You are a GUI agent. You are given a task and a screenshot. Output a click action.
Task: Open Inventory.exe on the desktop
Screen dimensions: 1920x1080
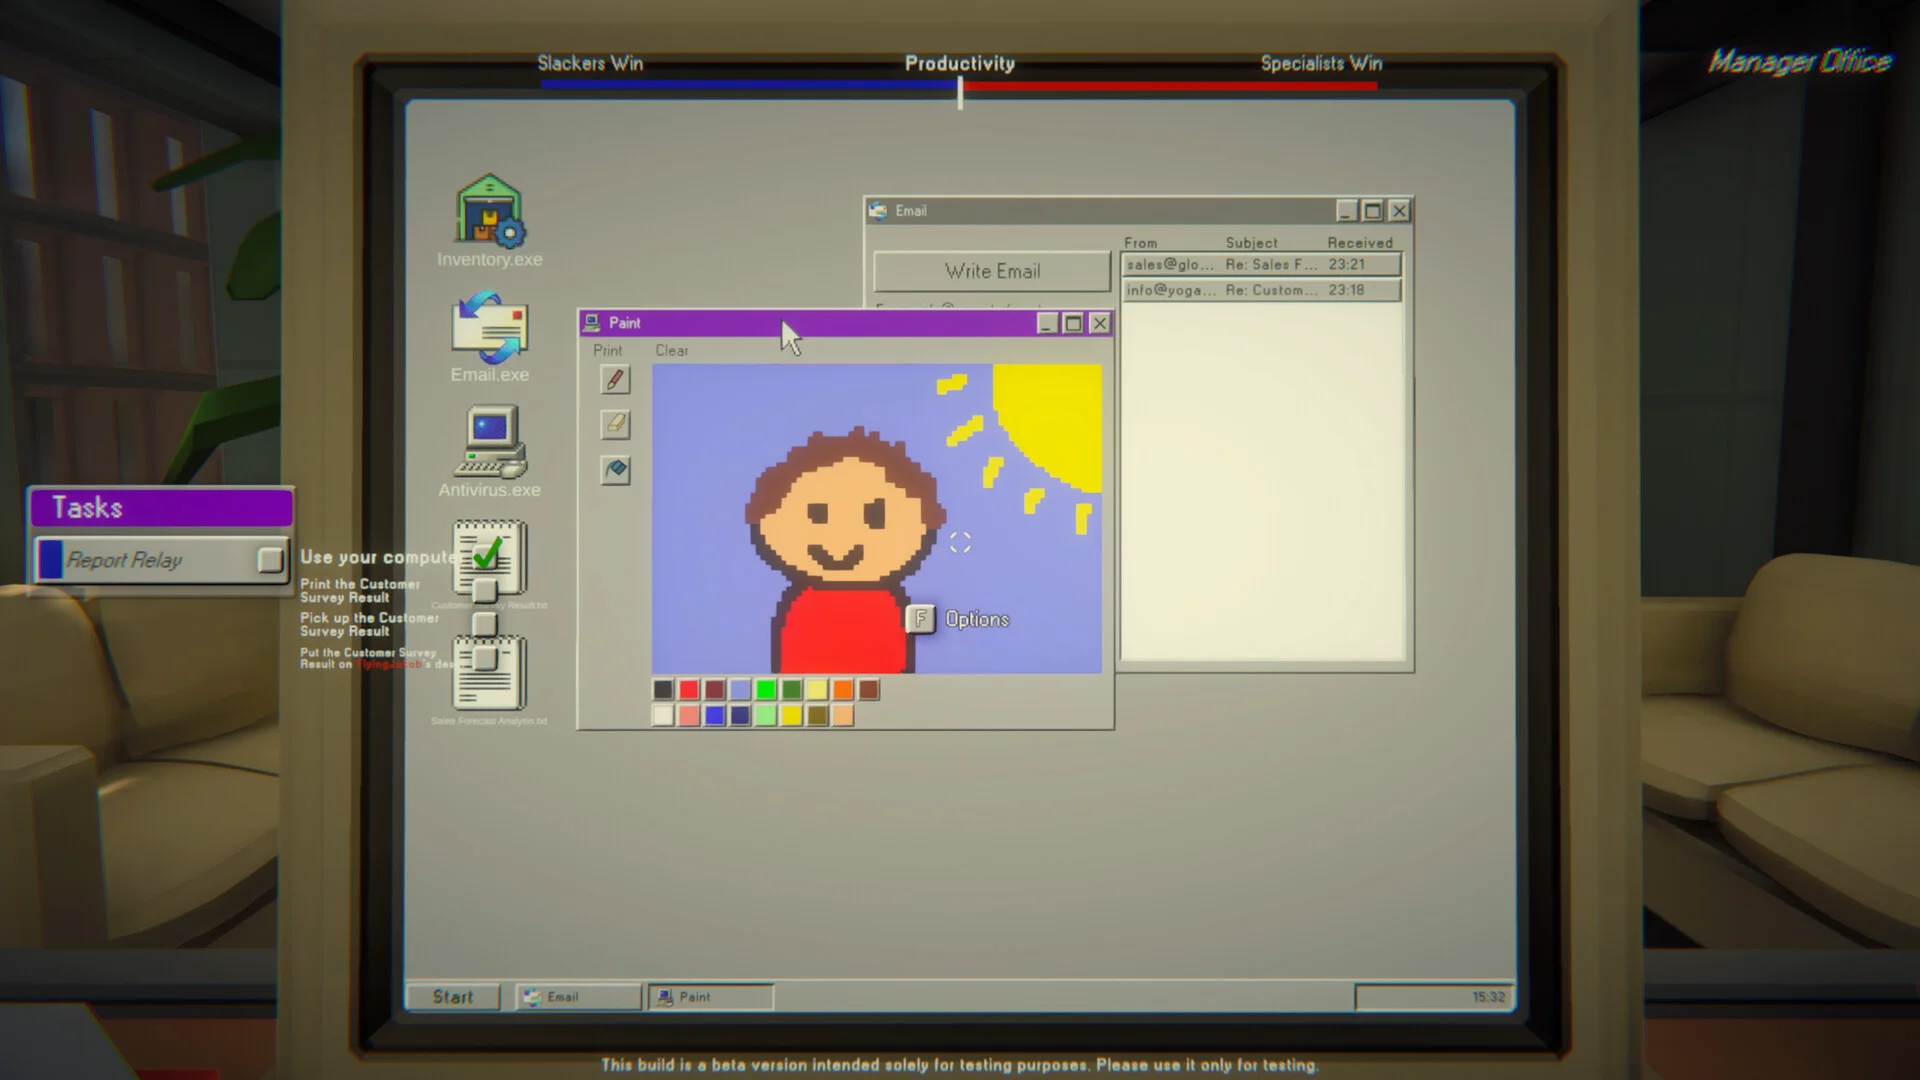tap(489, 210)
